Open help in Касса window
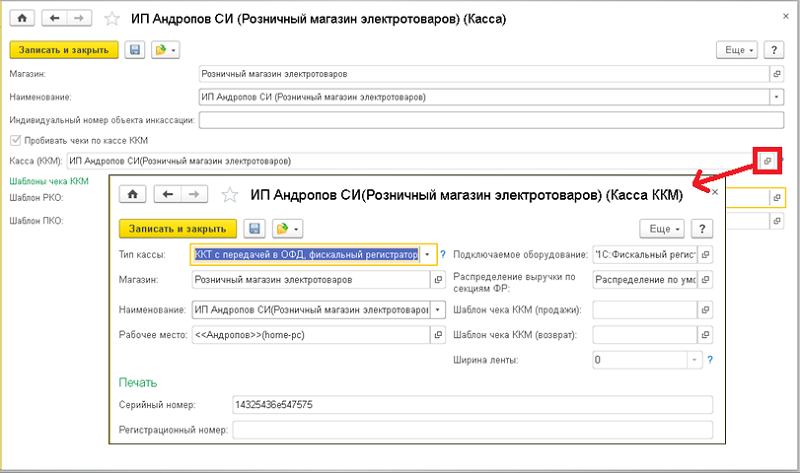This screenshot has width=800, height=473. pyautogui.click(x=774, y=49)
